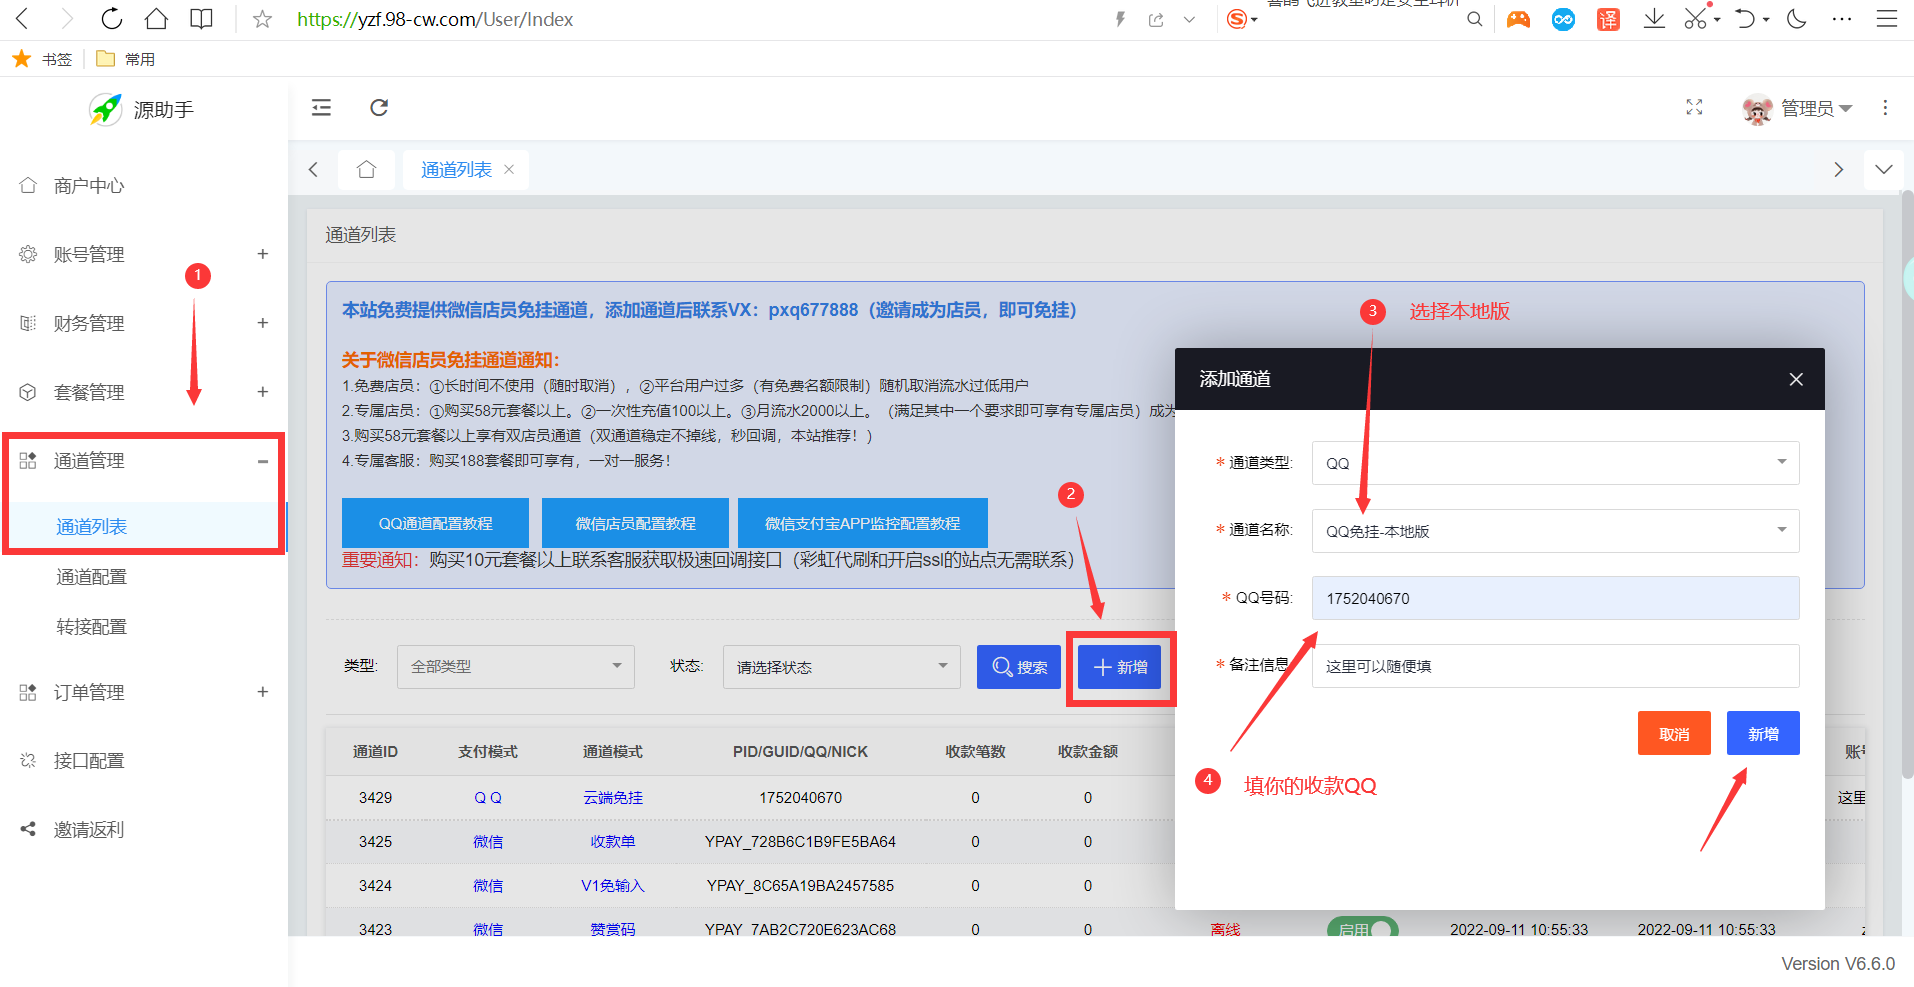
Task: Click the blue 新增 button in toolbar
Action: point(1119,667)
